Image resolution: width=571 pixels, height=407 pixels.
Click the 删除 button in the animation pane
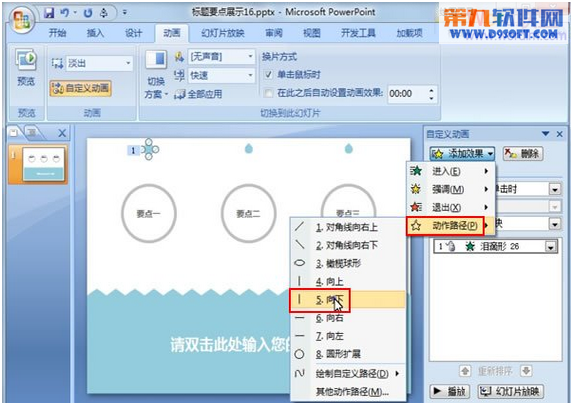click(x=523, y=154)
